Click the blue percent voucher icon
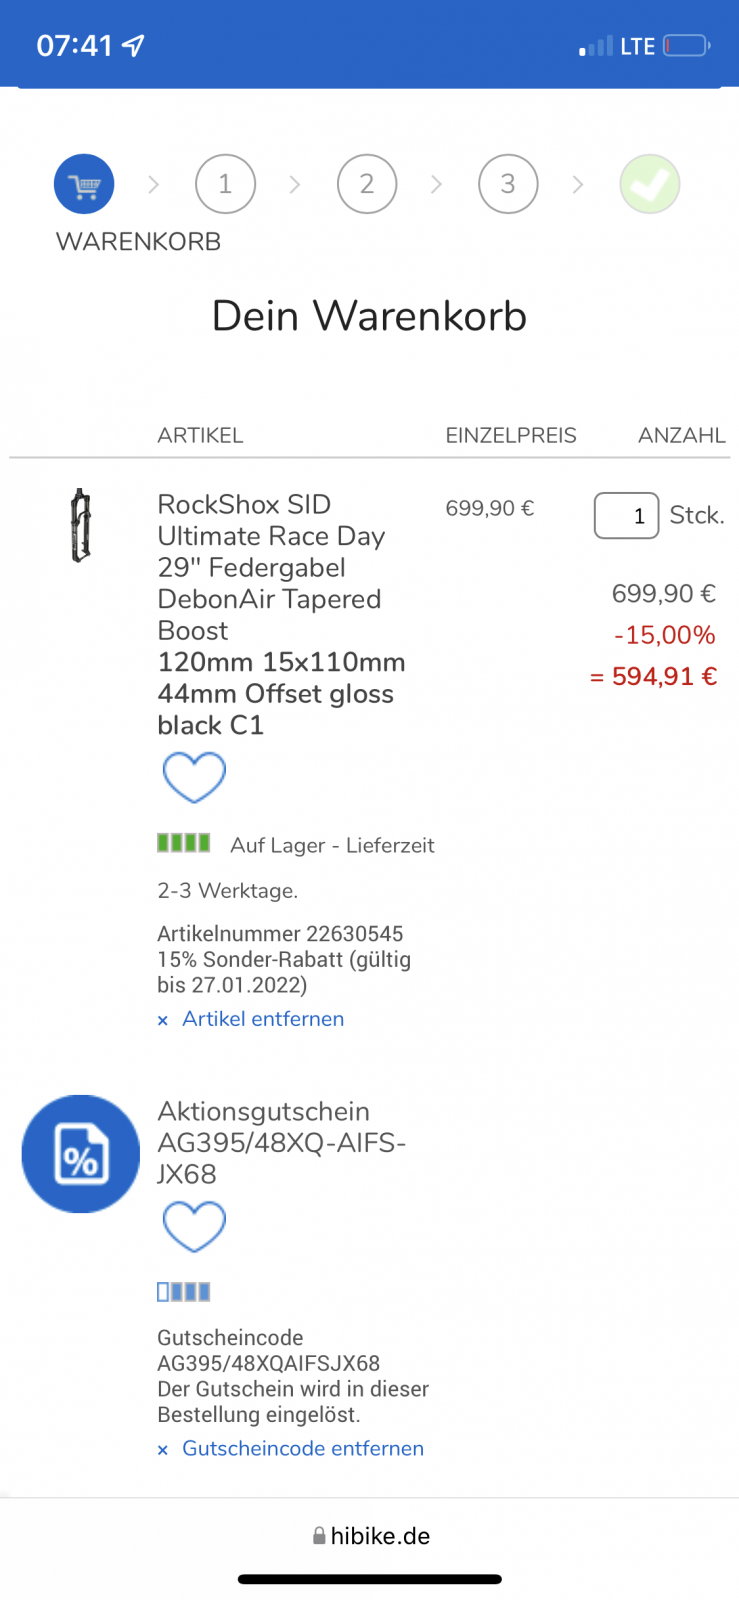 (81, 1154)
